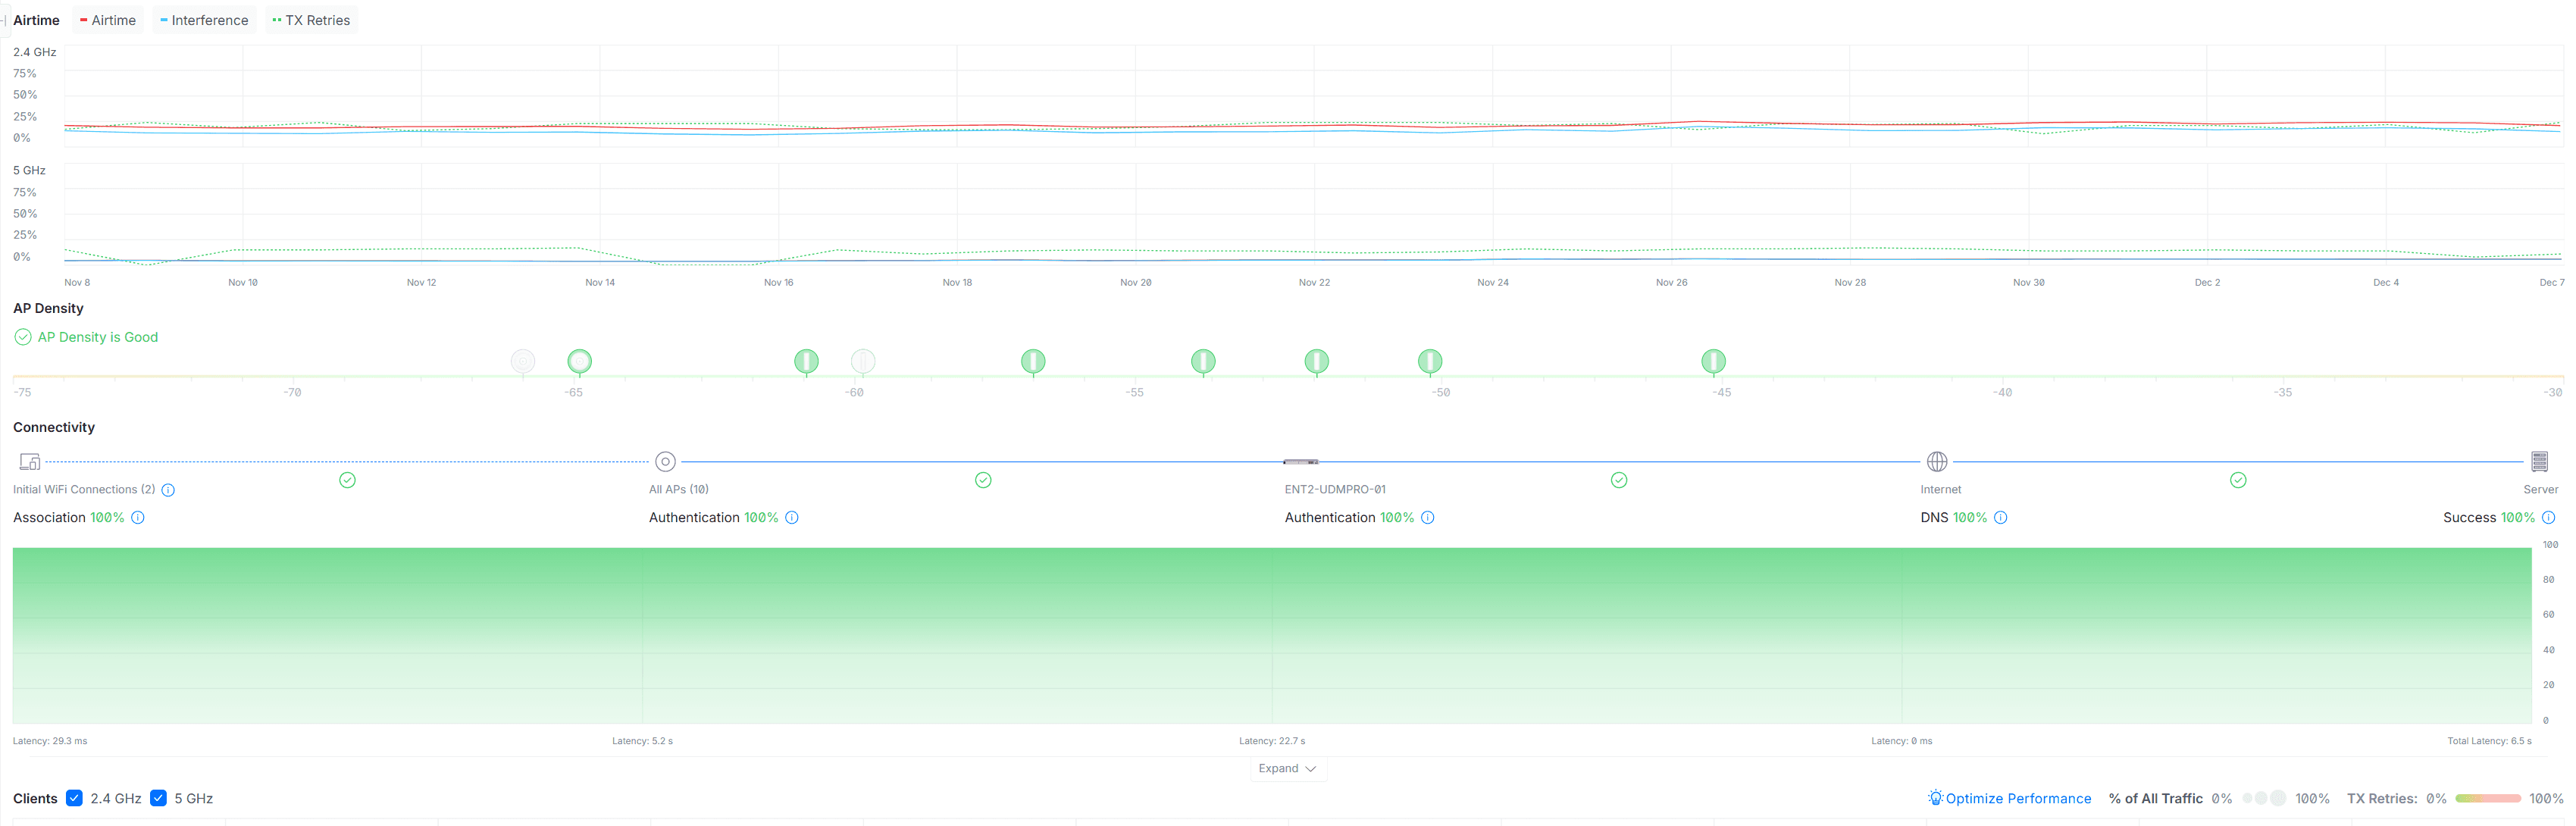Click the Internet globe icon
The image size is (2576, 826).
click(x=1936, y=462)
